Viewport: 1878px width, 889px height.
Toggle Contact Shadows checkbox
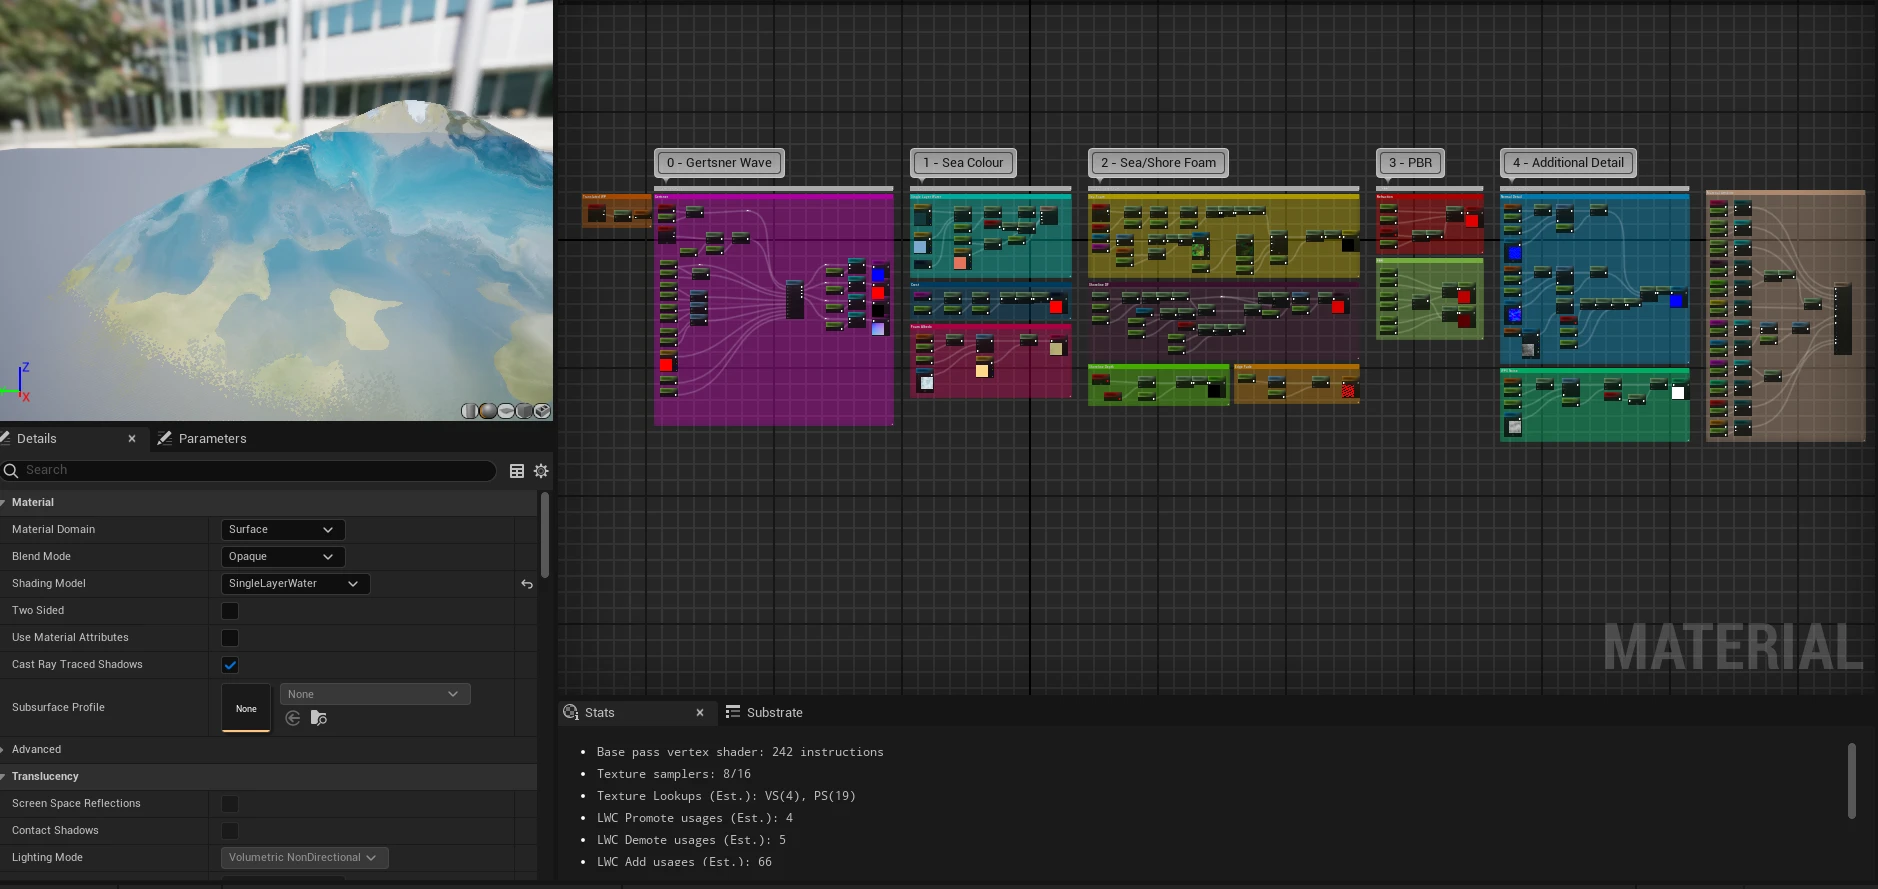230,831
